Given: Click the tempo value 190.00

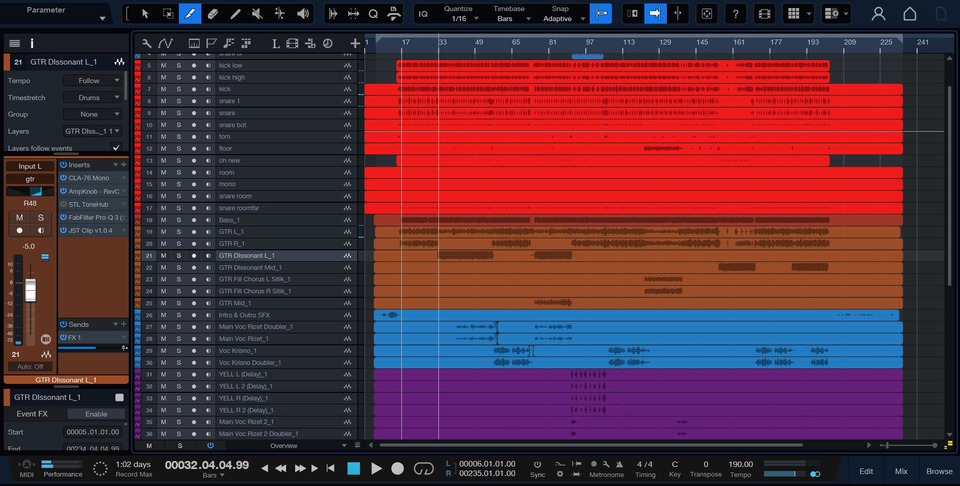Looking at the screenshot, I should [x=740, y=464].
